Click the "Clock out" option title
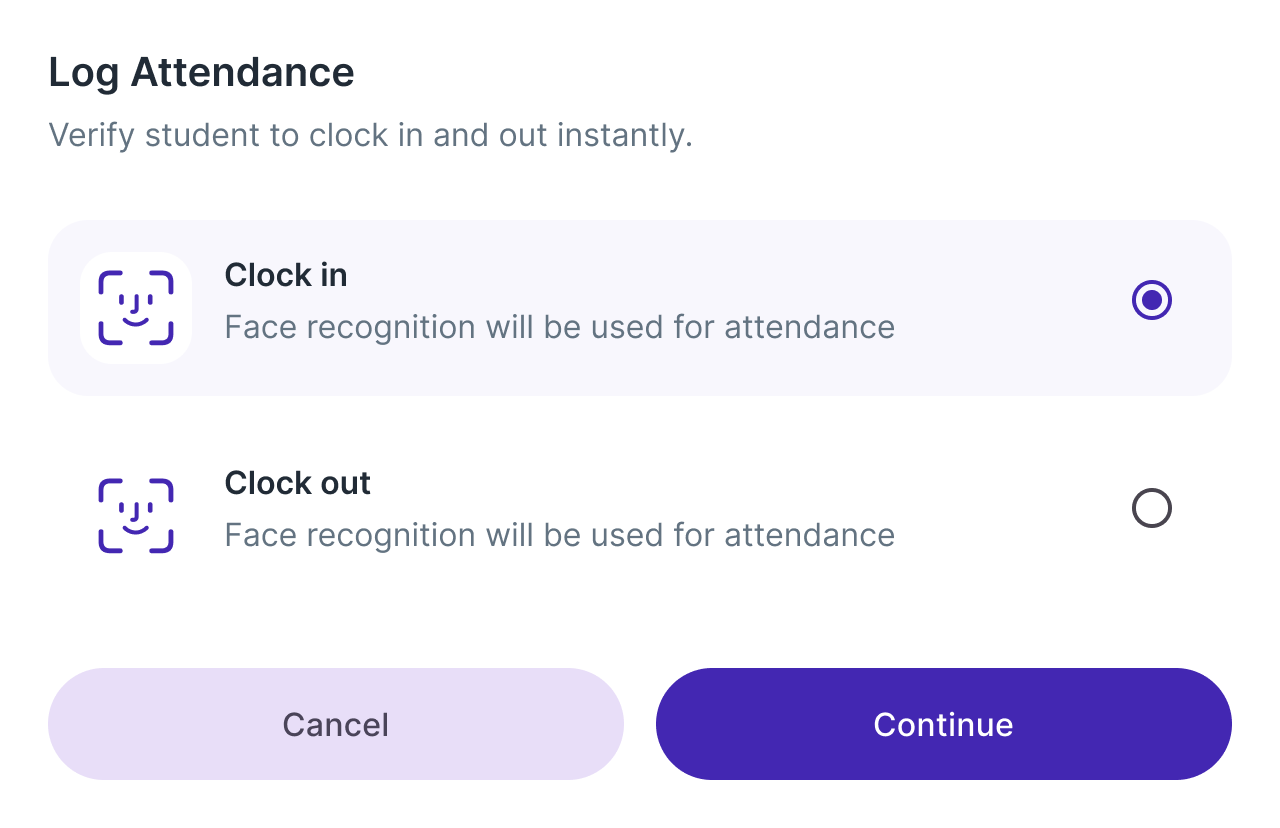 [298, 483]
